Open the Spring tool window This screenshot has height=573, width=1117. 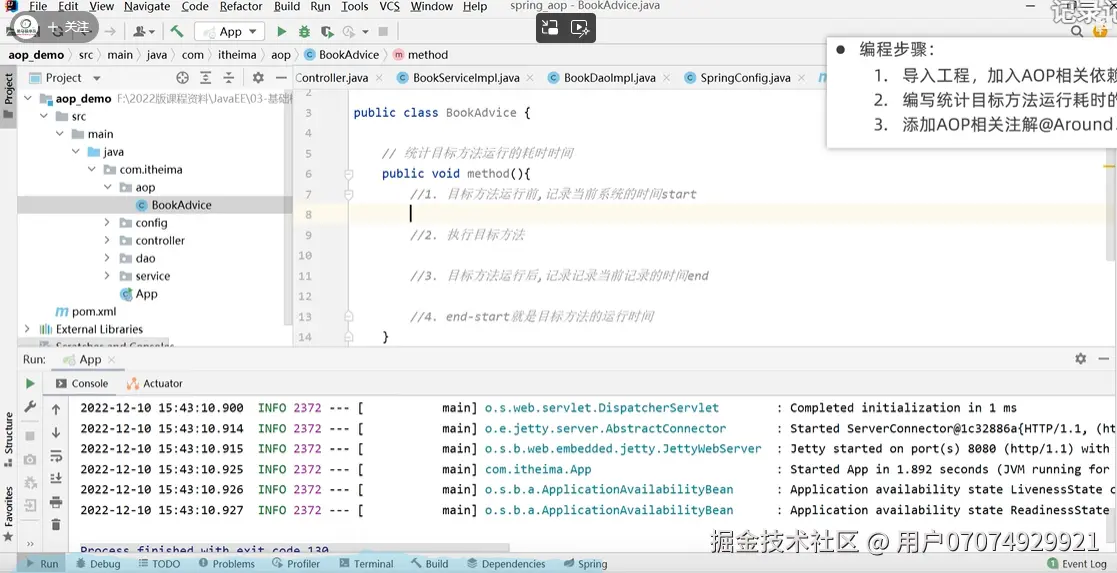coord(586,564)
